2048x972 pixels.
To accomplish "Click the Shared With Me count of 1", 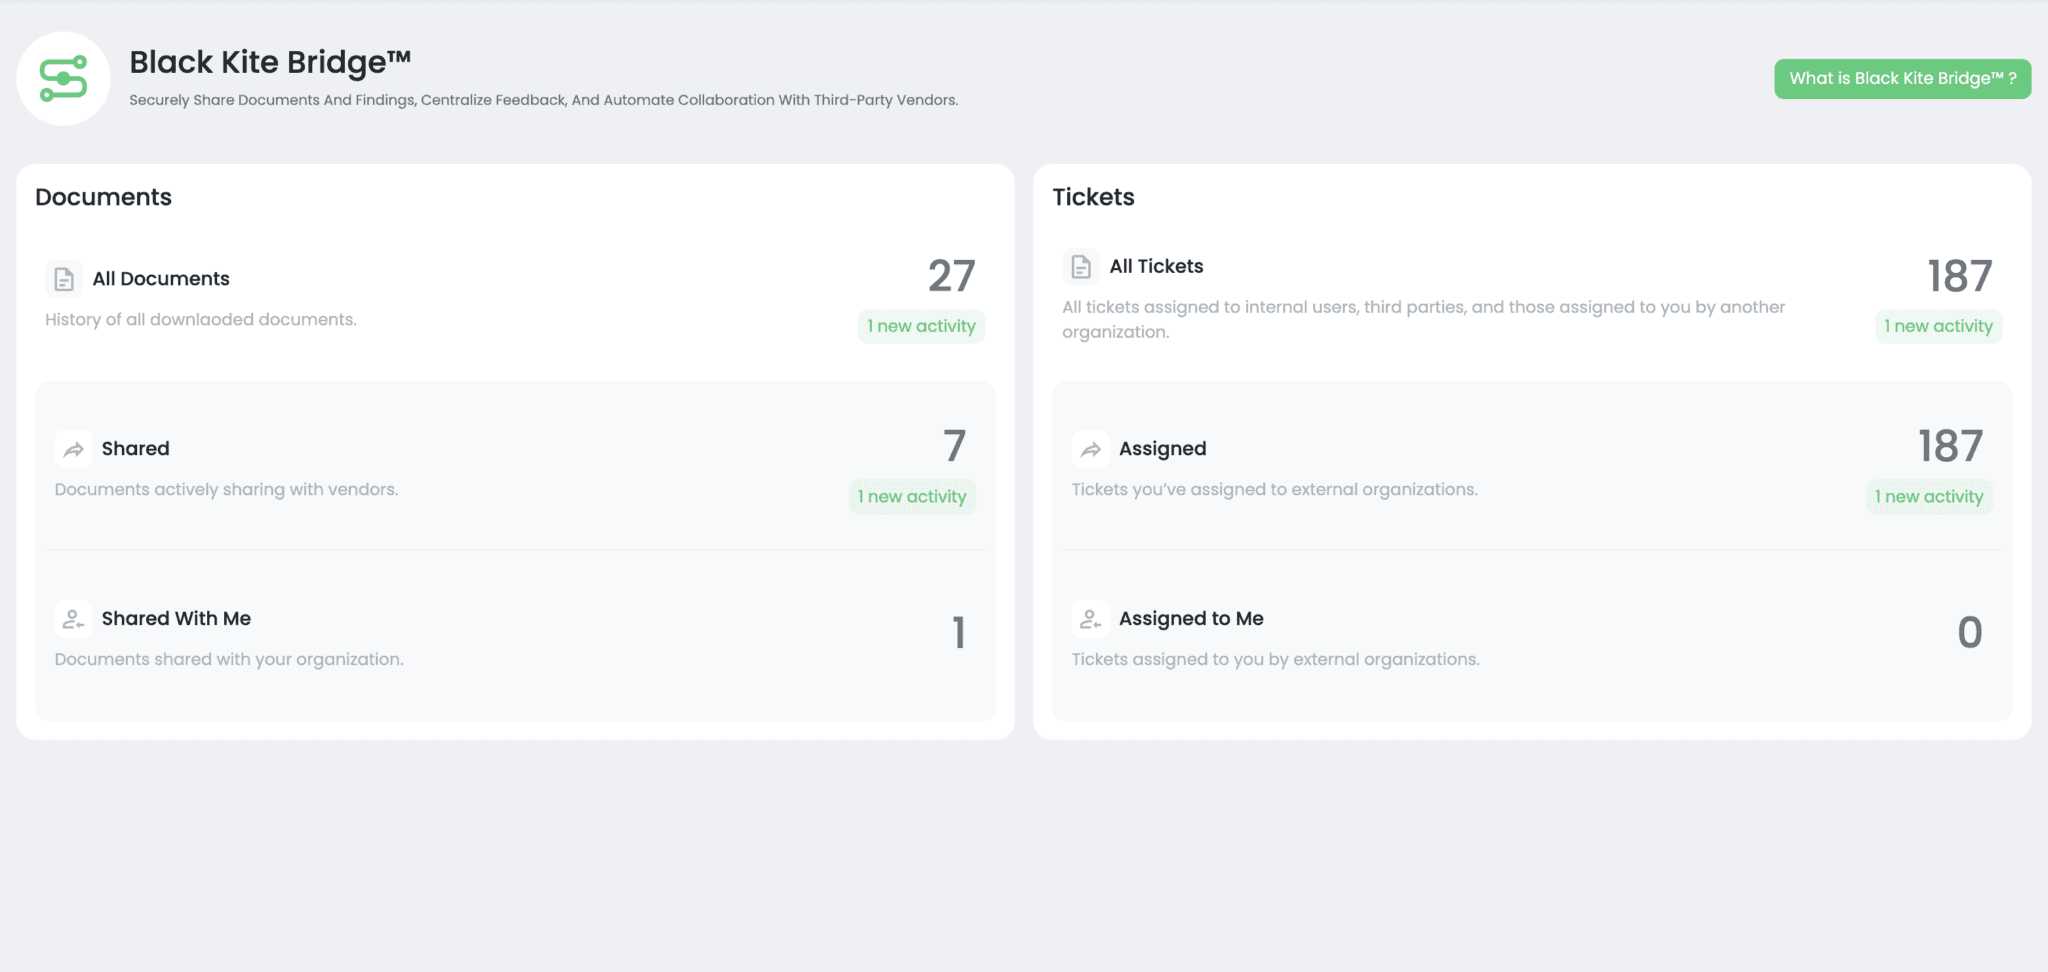I will [958, 632].
